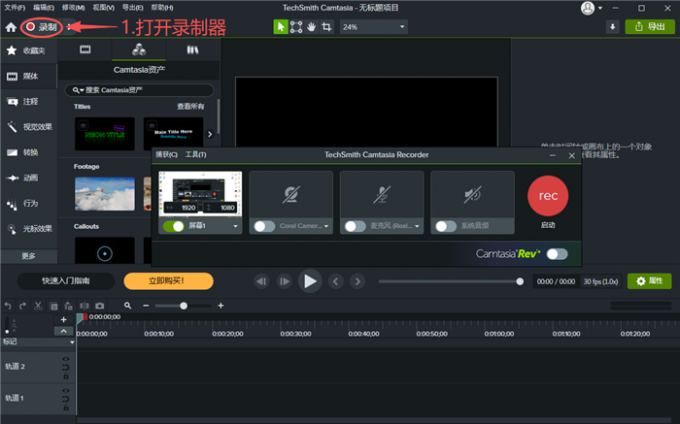Start recording with red rec button
The height and width of the screenshot is (424, 680).
coord(548,196)
